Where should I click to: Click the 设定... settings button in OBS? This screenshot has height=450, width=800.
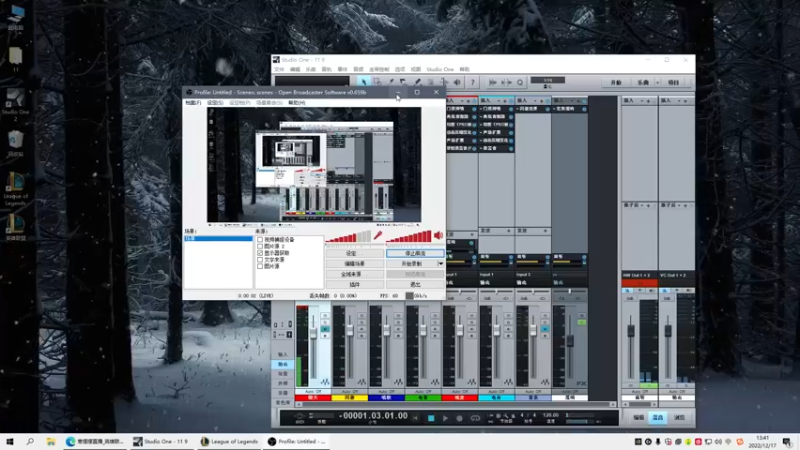tap(355, 253)
